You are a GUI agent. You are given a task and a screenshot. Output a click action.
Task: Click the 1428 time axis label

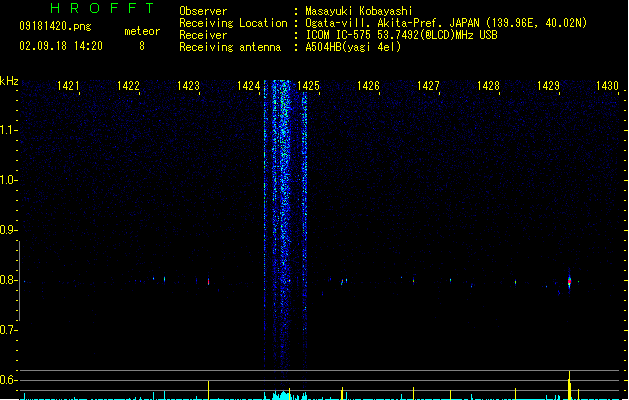pyautogui.click(x=488, y=86)
